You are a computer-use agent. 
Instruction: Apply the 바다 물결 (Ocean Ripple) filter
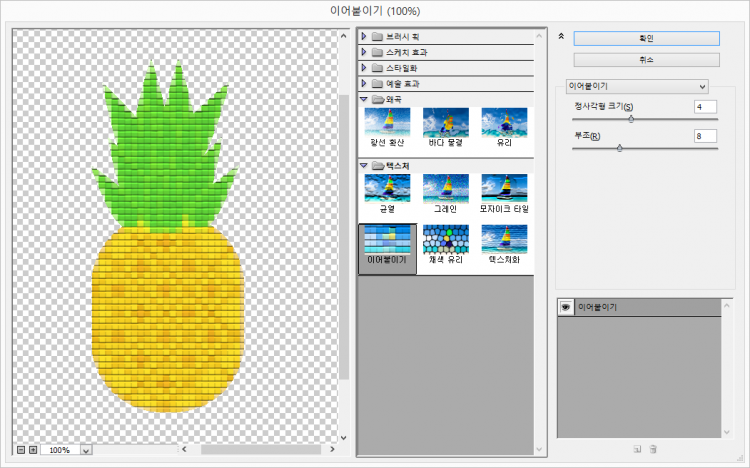click(445, 122)
